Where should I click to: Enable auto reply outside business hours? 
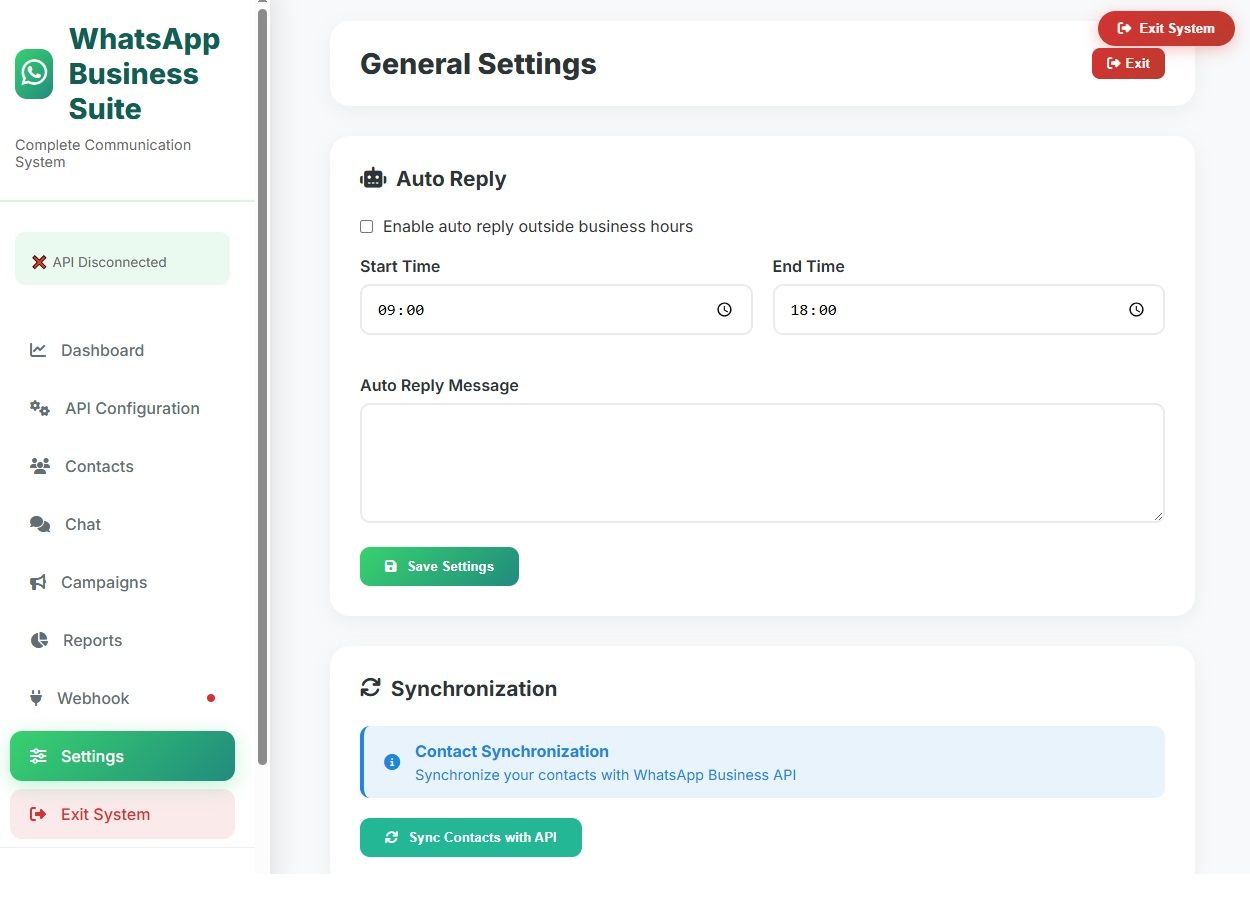pos(366,227)
